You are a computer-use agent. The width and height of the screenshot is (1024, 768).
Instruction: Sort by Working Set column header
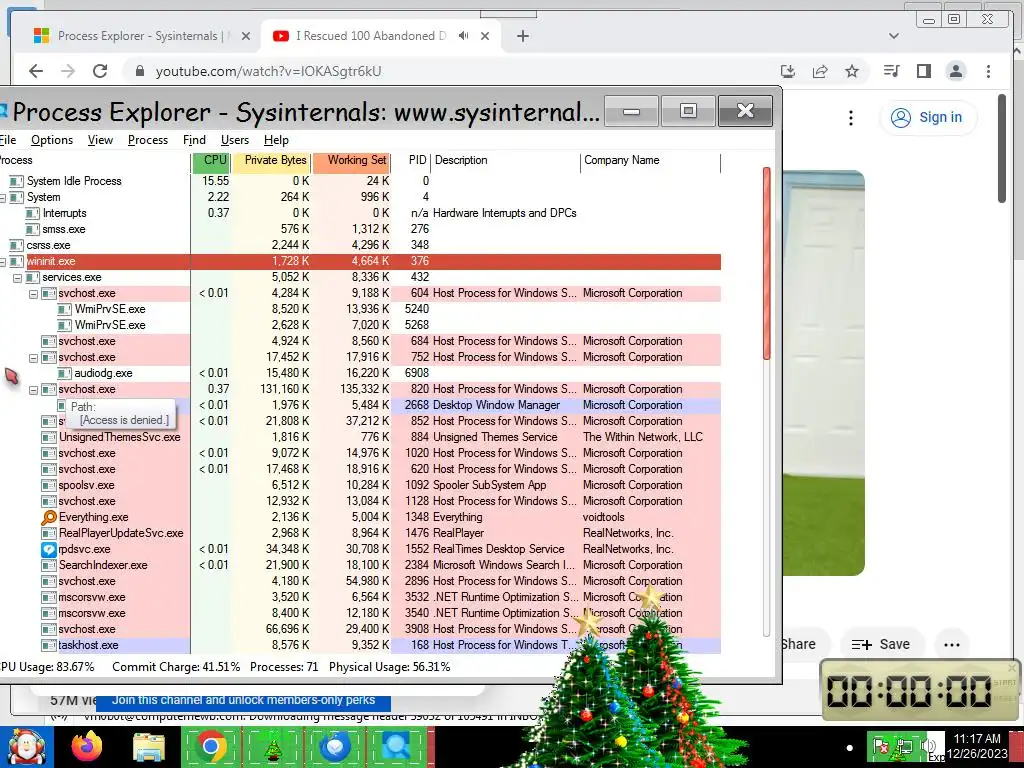[351, 161]
